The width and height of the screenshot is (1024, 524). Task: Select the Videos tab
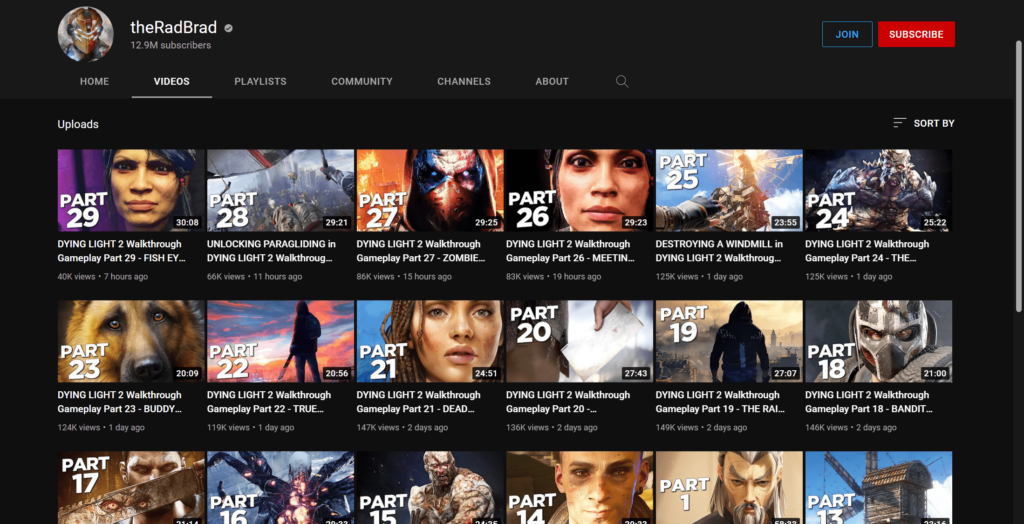pyautogui.click(x=172, y=82)
